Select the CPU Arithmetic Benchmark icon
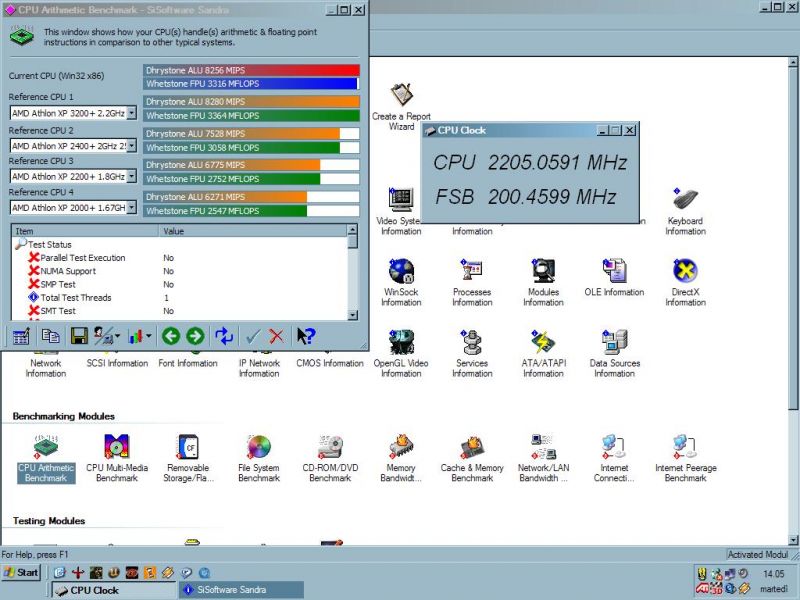Viewport: 800px width, 600px height. pyautogui.click(x=46, y=458)
